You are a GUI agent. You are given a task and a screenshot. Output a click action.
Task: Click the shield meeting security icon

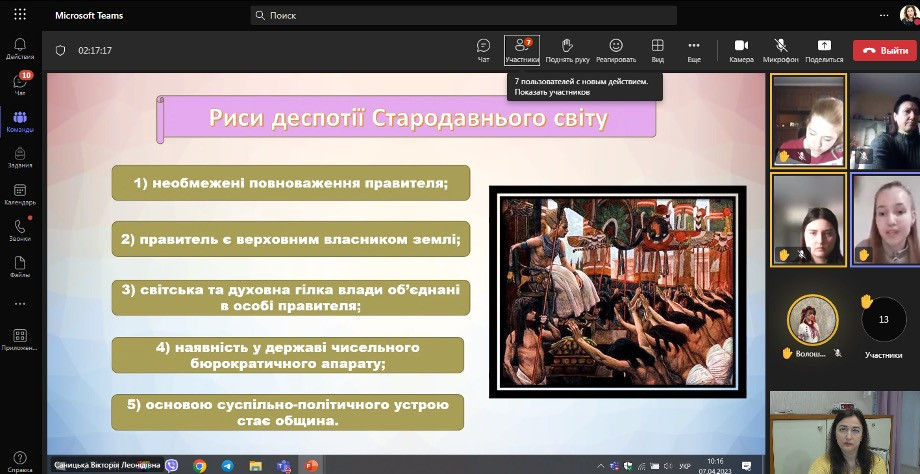coord(60,50)
